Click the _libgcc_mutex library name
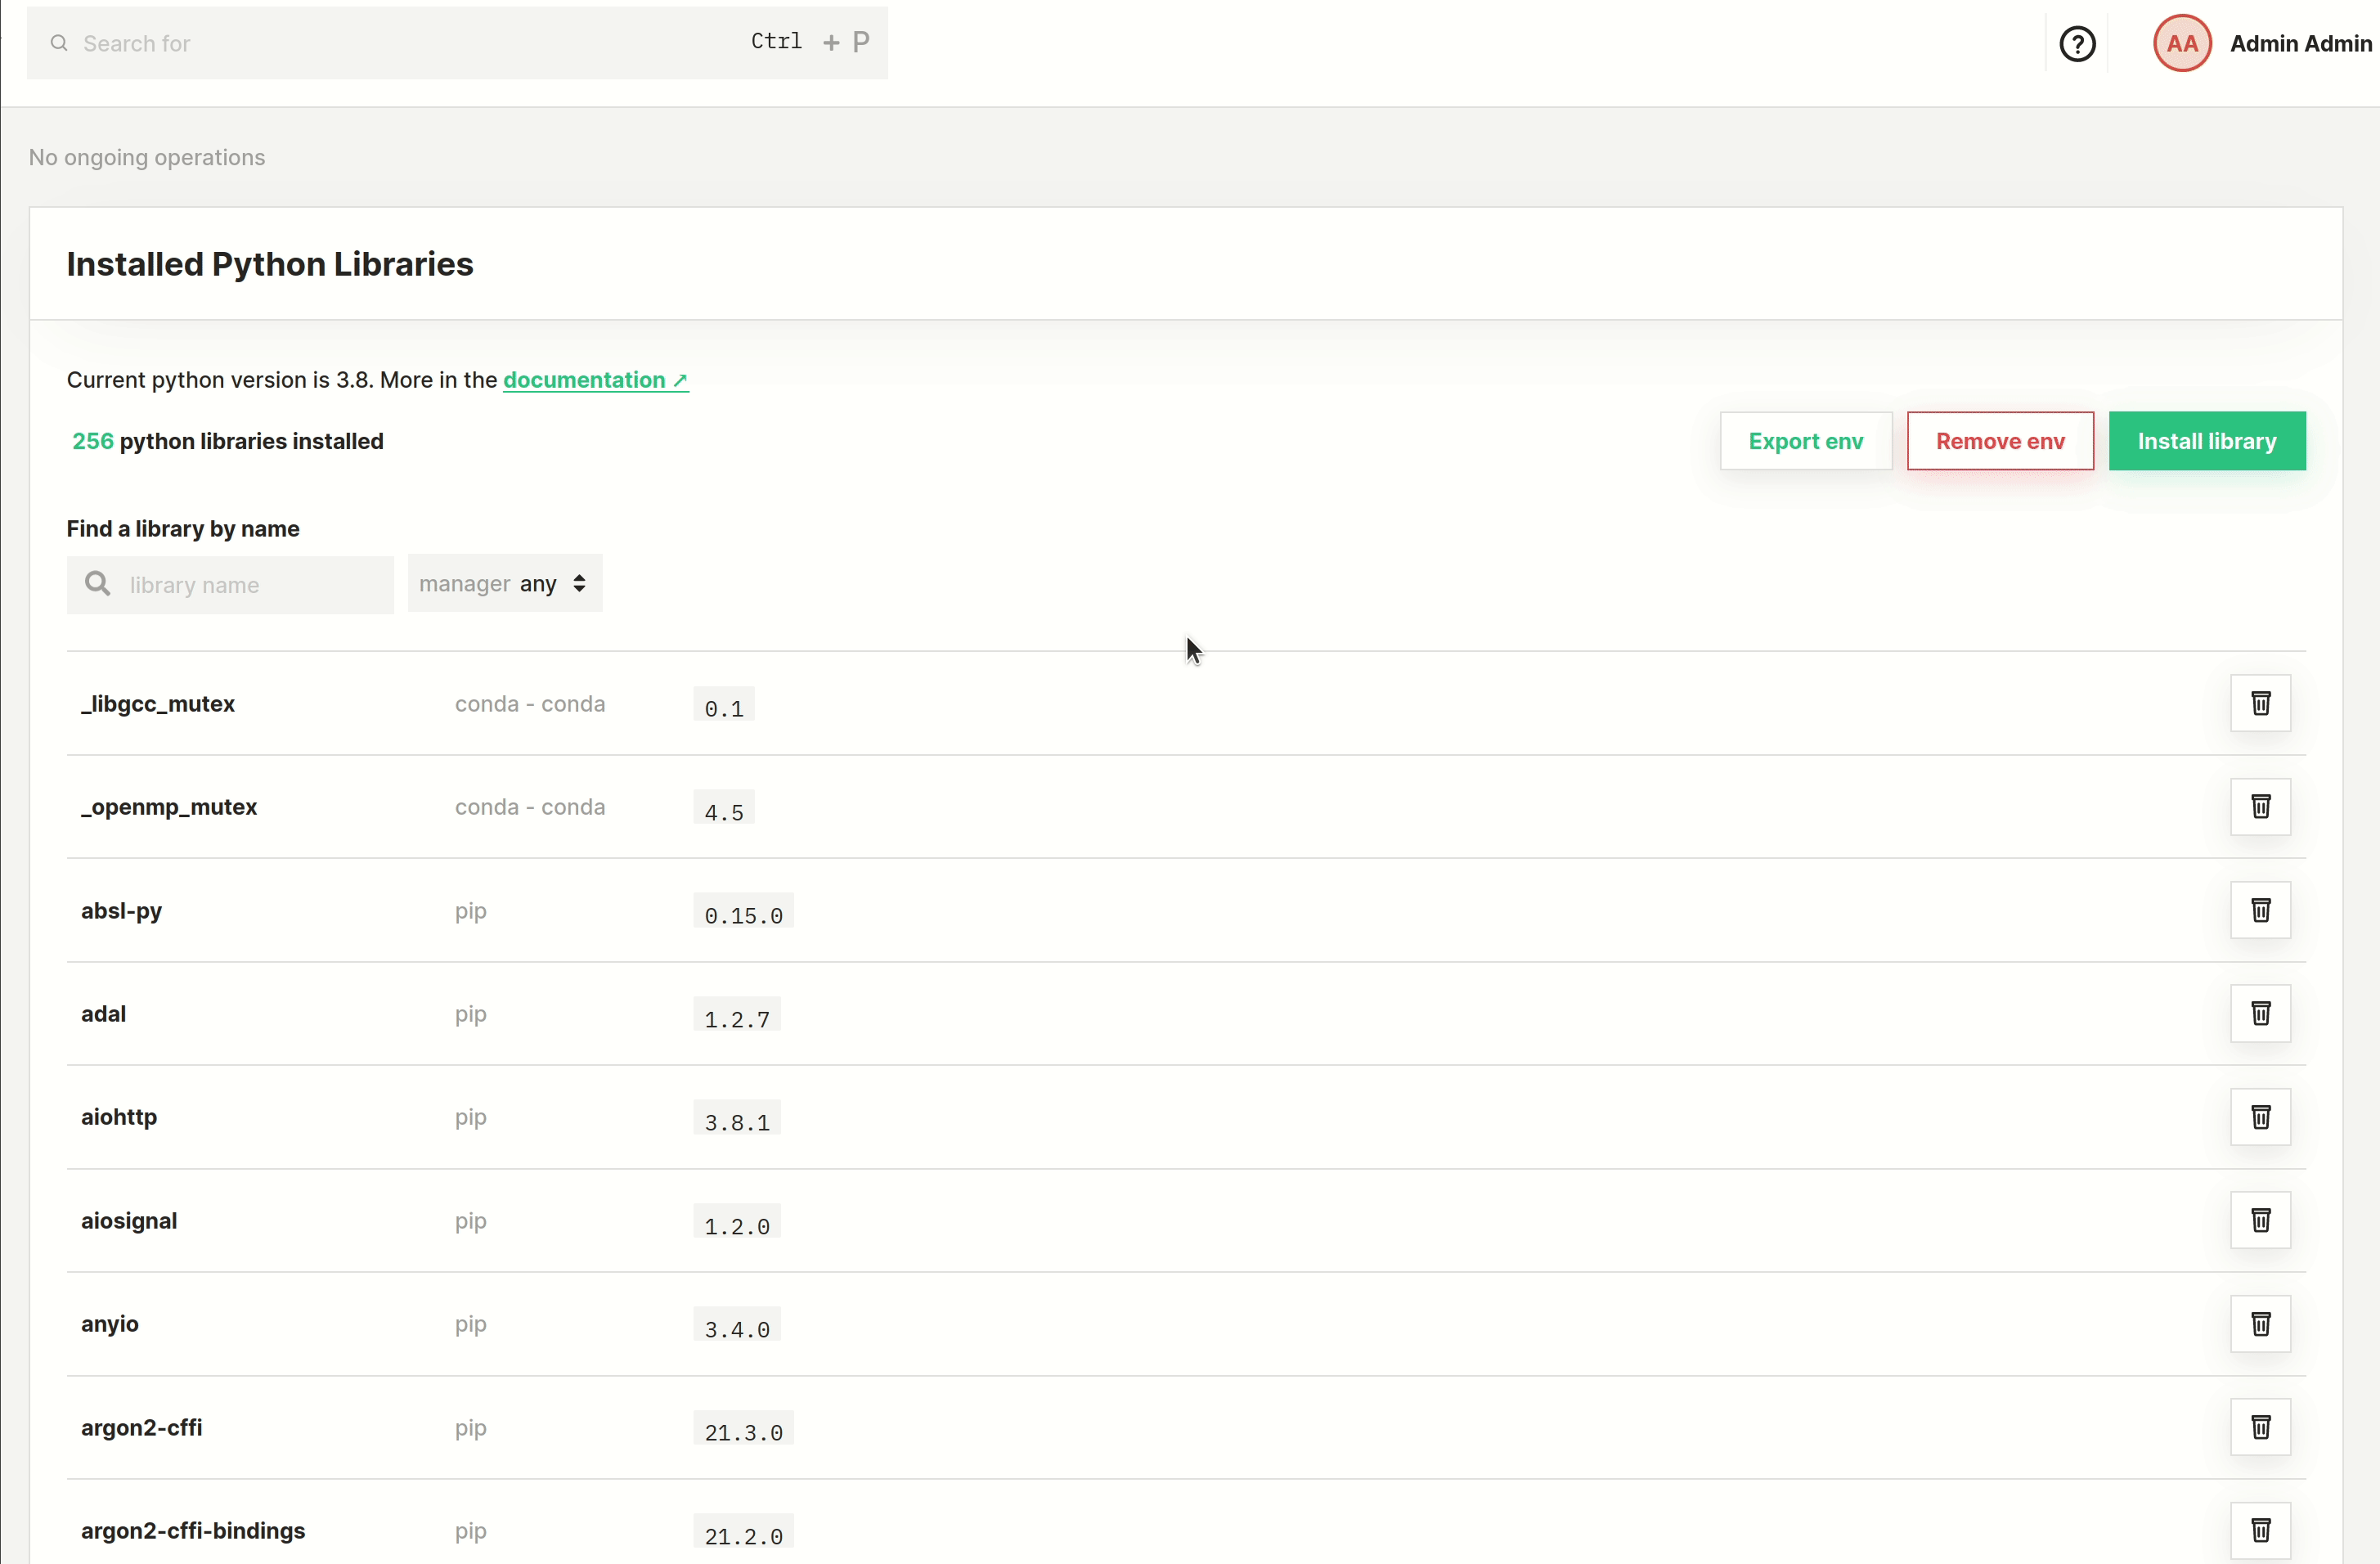The height and width of the screenshot is (1564, 2380). [x=158, y=704]
